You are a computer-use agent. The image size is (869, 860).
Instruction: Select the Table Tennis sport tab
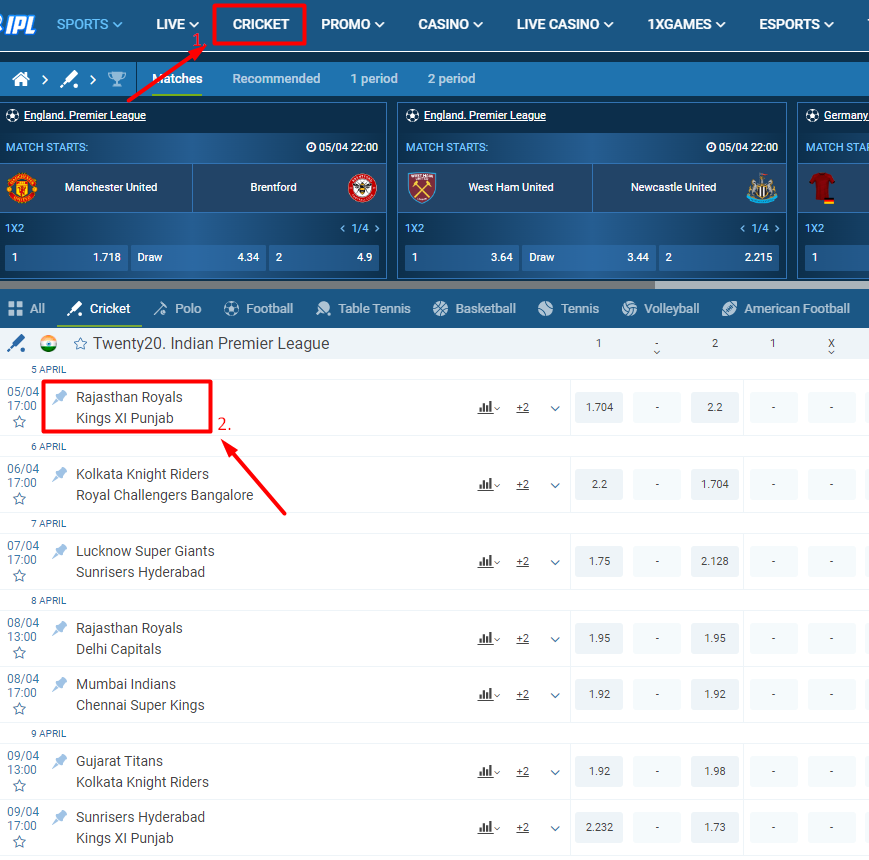pos(363,309)
